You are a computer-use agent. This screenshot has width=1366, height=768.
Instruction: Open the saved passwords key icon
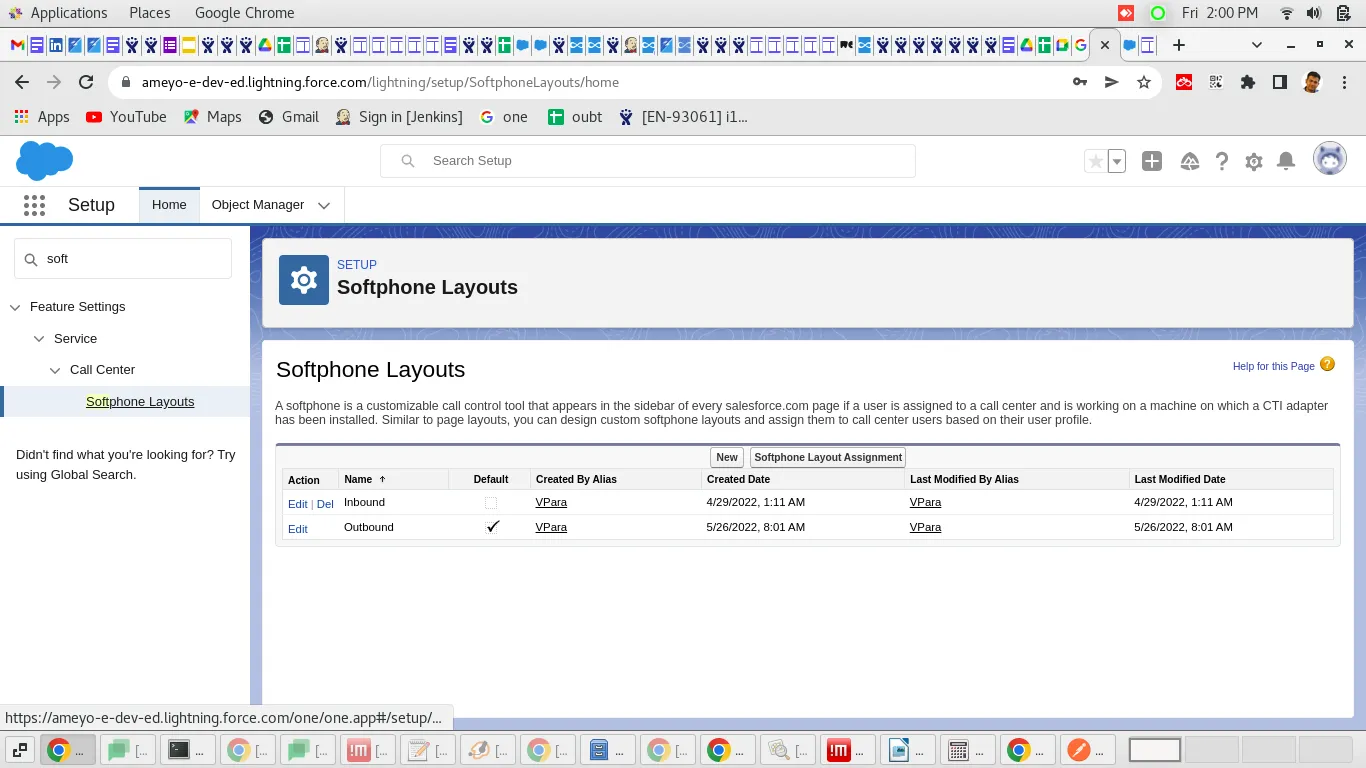pos(1080,83)
